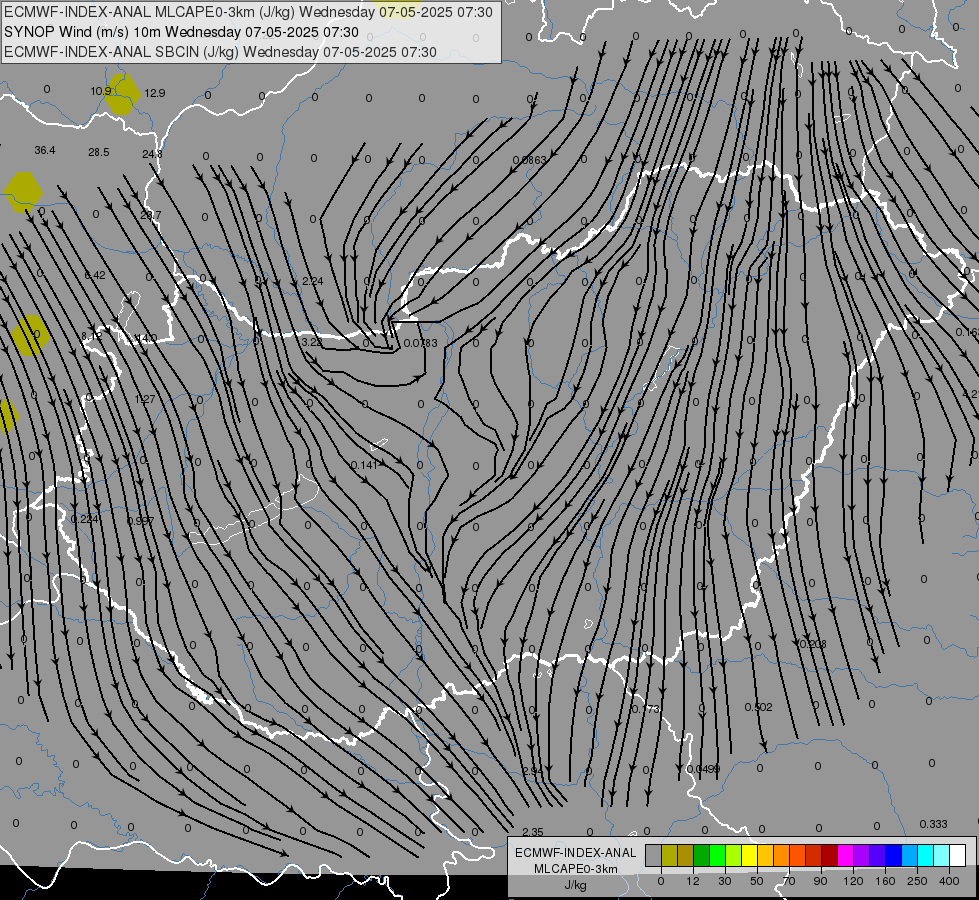Click the legend scale label 30
979x900 pixels.
724,881
